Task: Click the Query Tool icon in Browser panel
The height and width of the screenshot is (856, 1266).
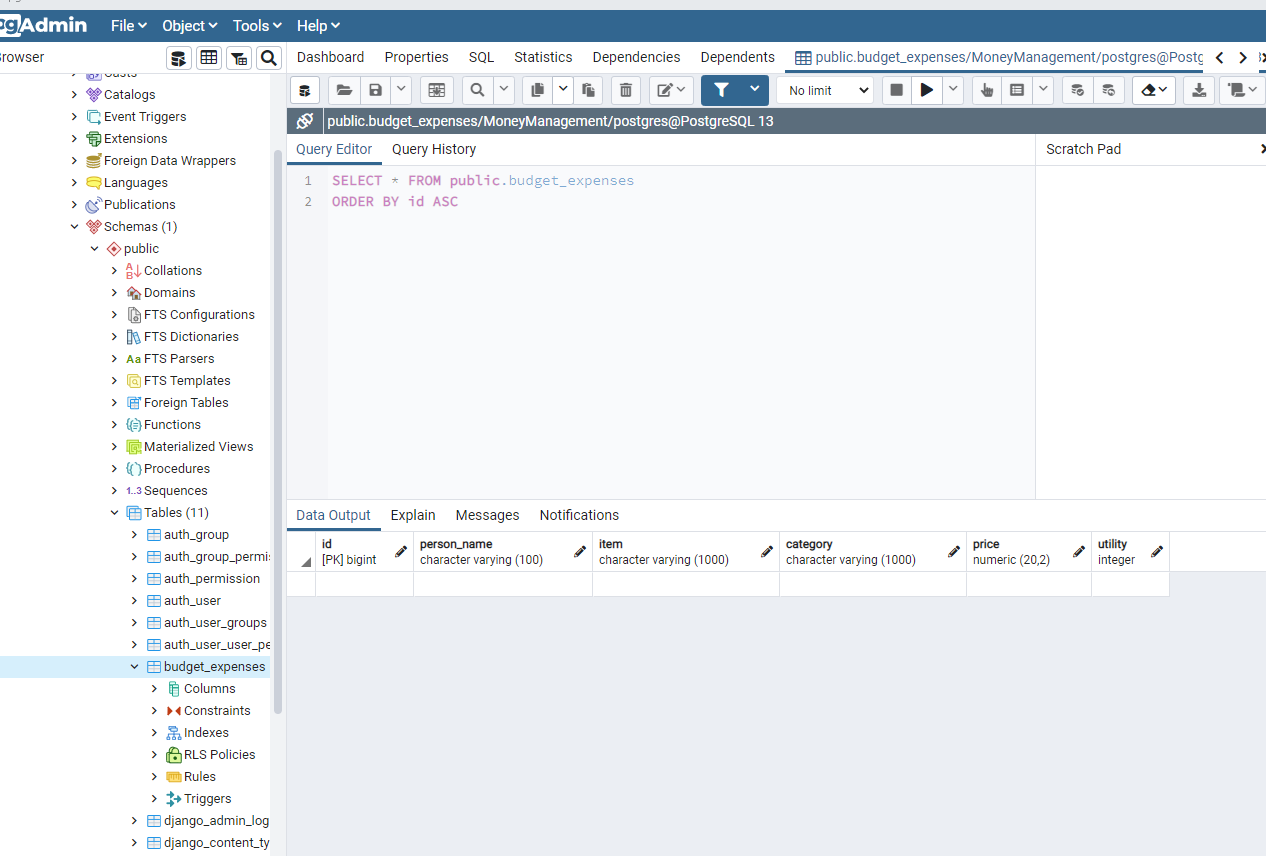Action: (178, 58)
